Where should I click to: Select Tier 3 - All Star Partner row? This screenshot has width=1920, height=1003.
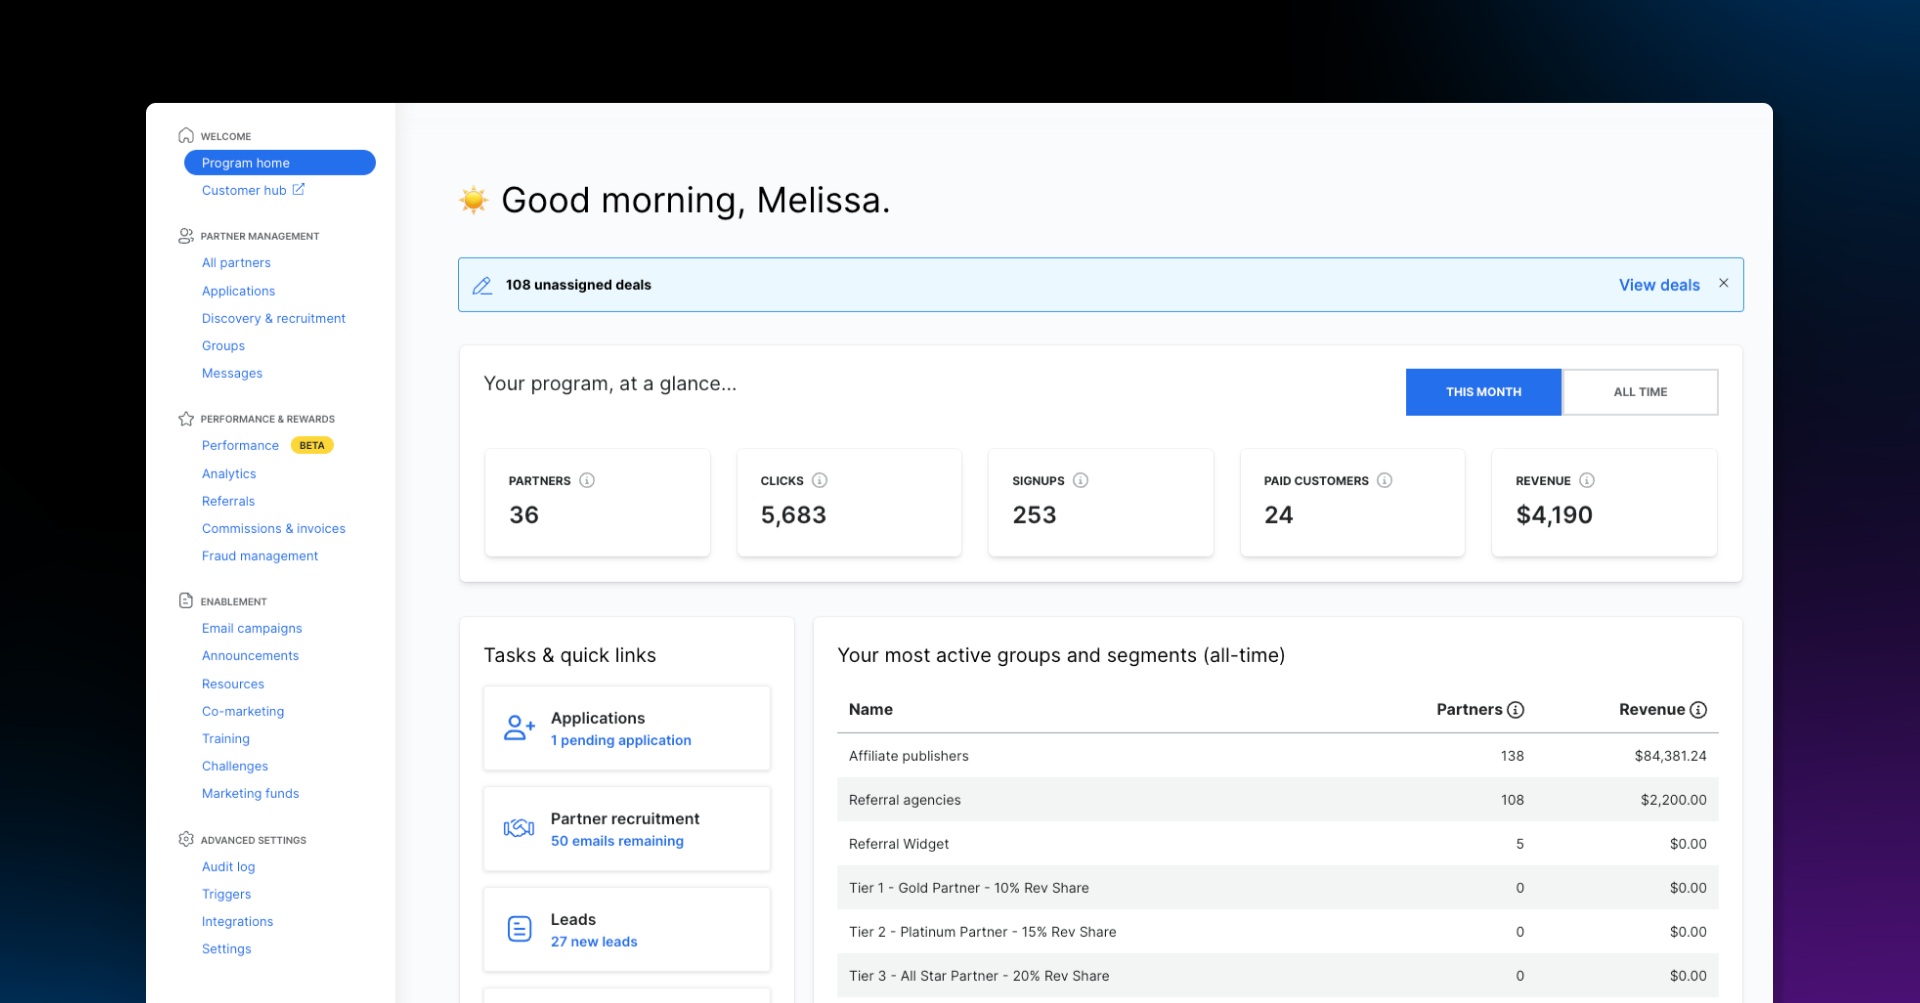coord(1277,976)
